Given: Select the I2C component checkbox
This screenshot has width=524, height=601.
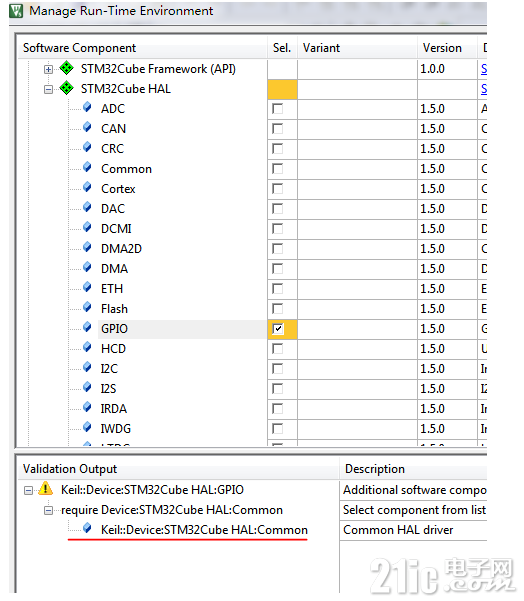Looking at the screenshot, I should tap(278, 369).
